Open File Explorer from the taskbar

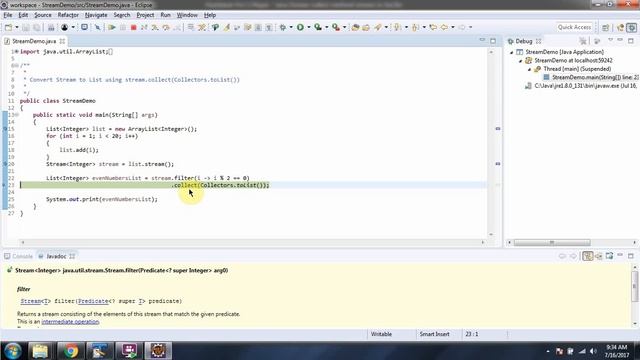[x=40, y=351]
